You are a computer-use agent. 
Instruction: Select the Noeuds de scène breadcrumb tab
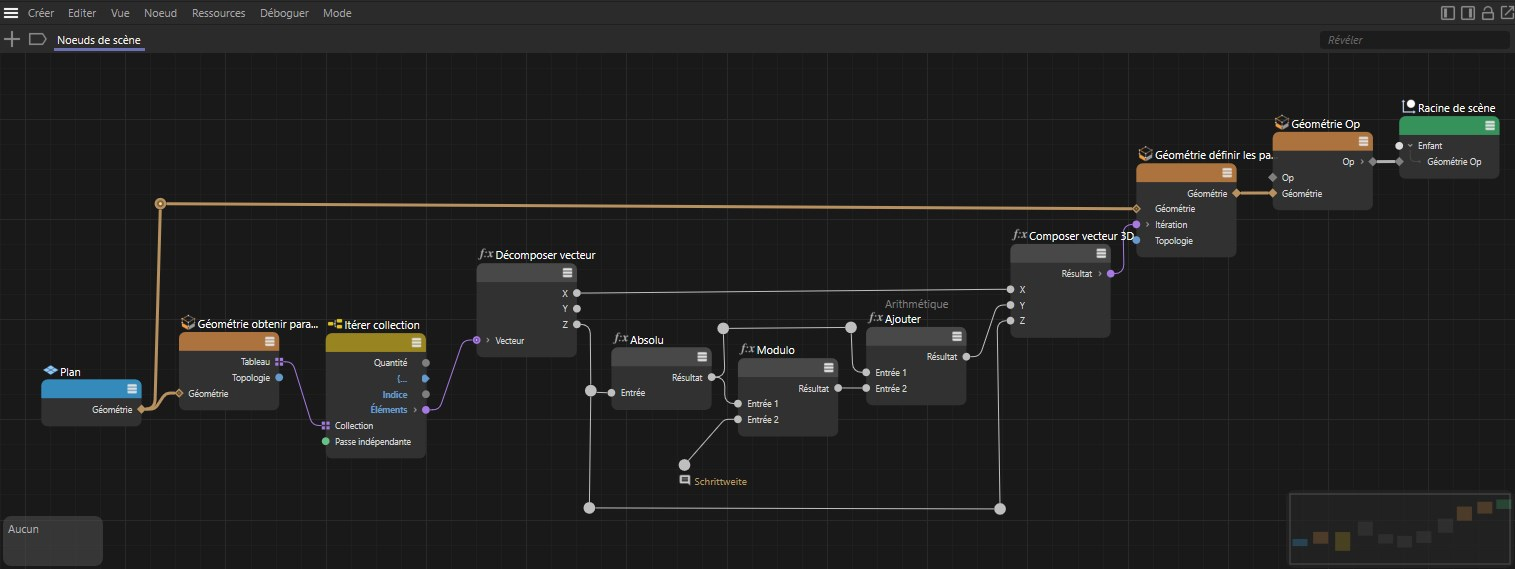(99, 40)
